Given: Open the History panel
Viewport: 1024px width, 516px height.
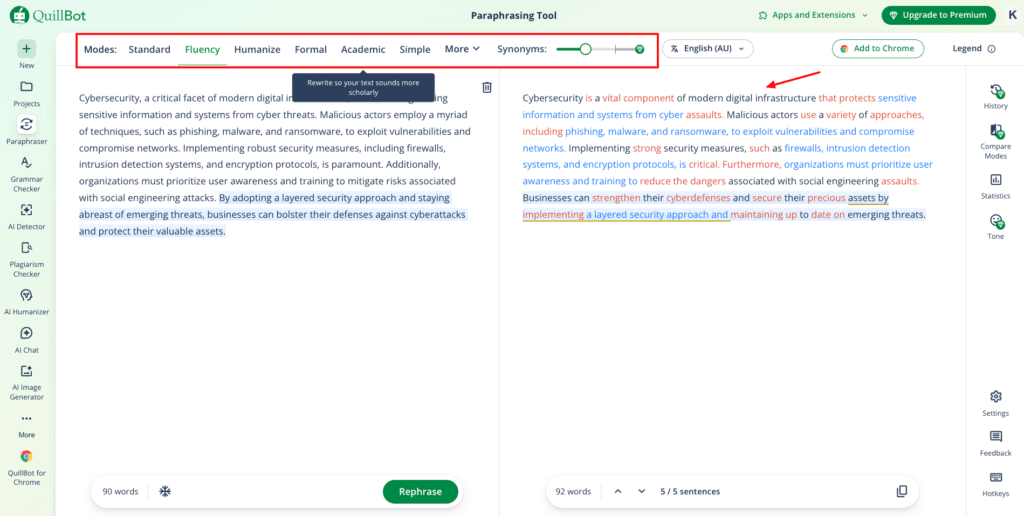Looking at the screenshot, I should (x=995, y=97).
